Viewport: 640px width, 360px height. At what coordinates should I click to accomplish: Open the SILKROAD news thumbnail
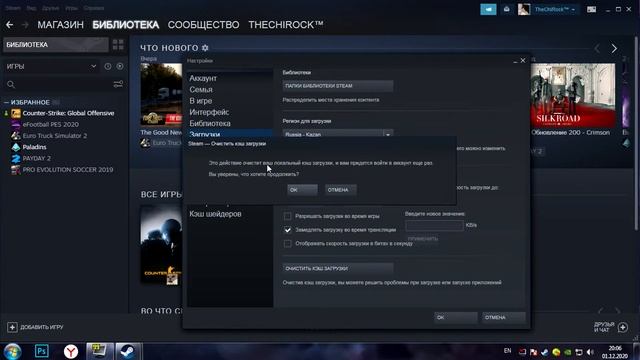click(x=573, y=95)
